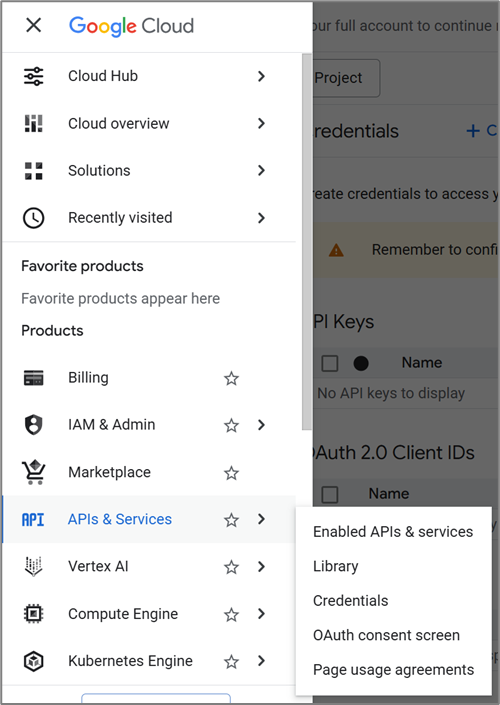Click the Marketplace cart icon

pyautogui.click(x=34, y=472)
